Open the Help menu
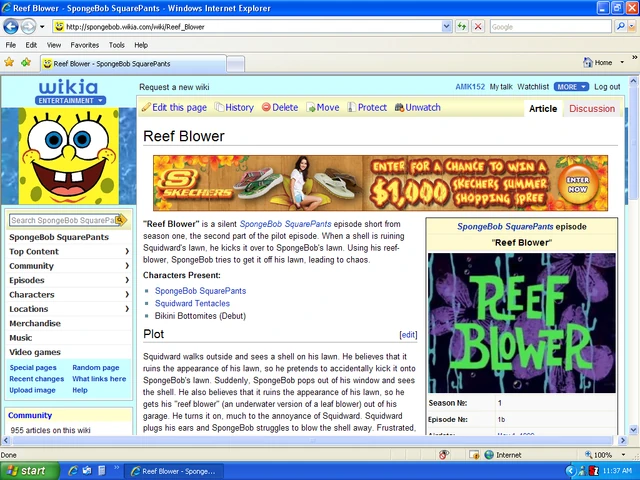The image size is (640, 480). coord(141,45)
